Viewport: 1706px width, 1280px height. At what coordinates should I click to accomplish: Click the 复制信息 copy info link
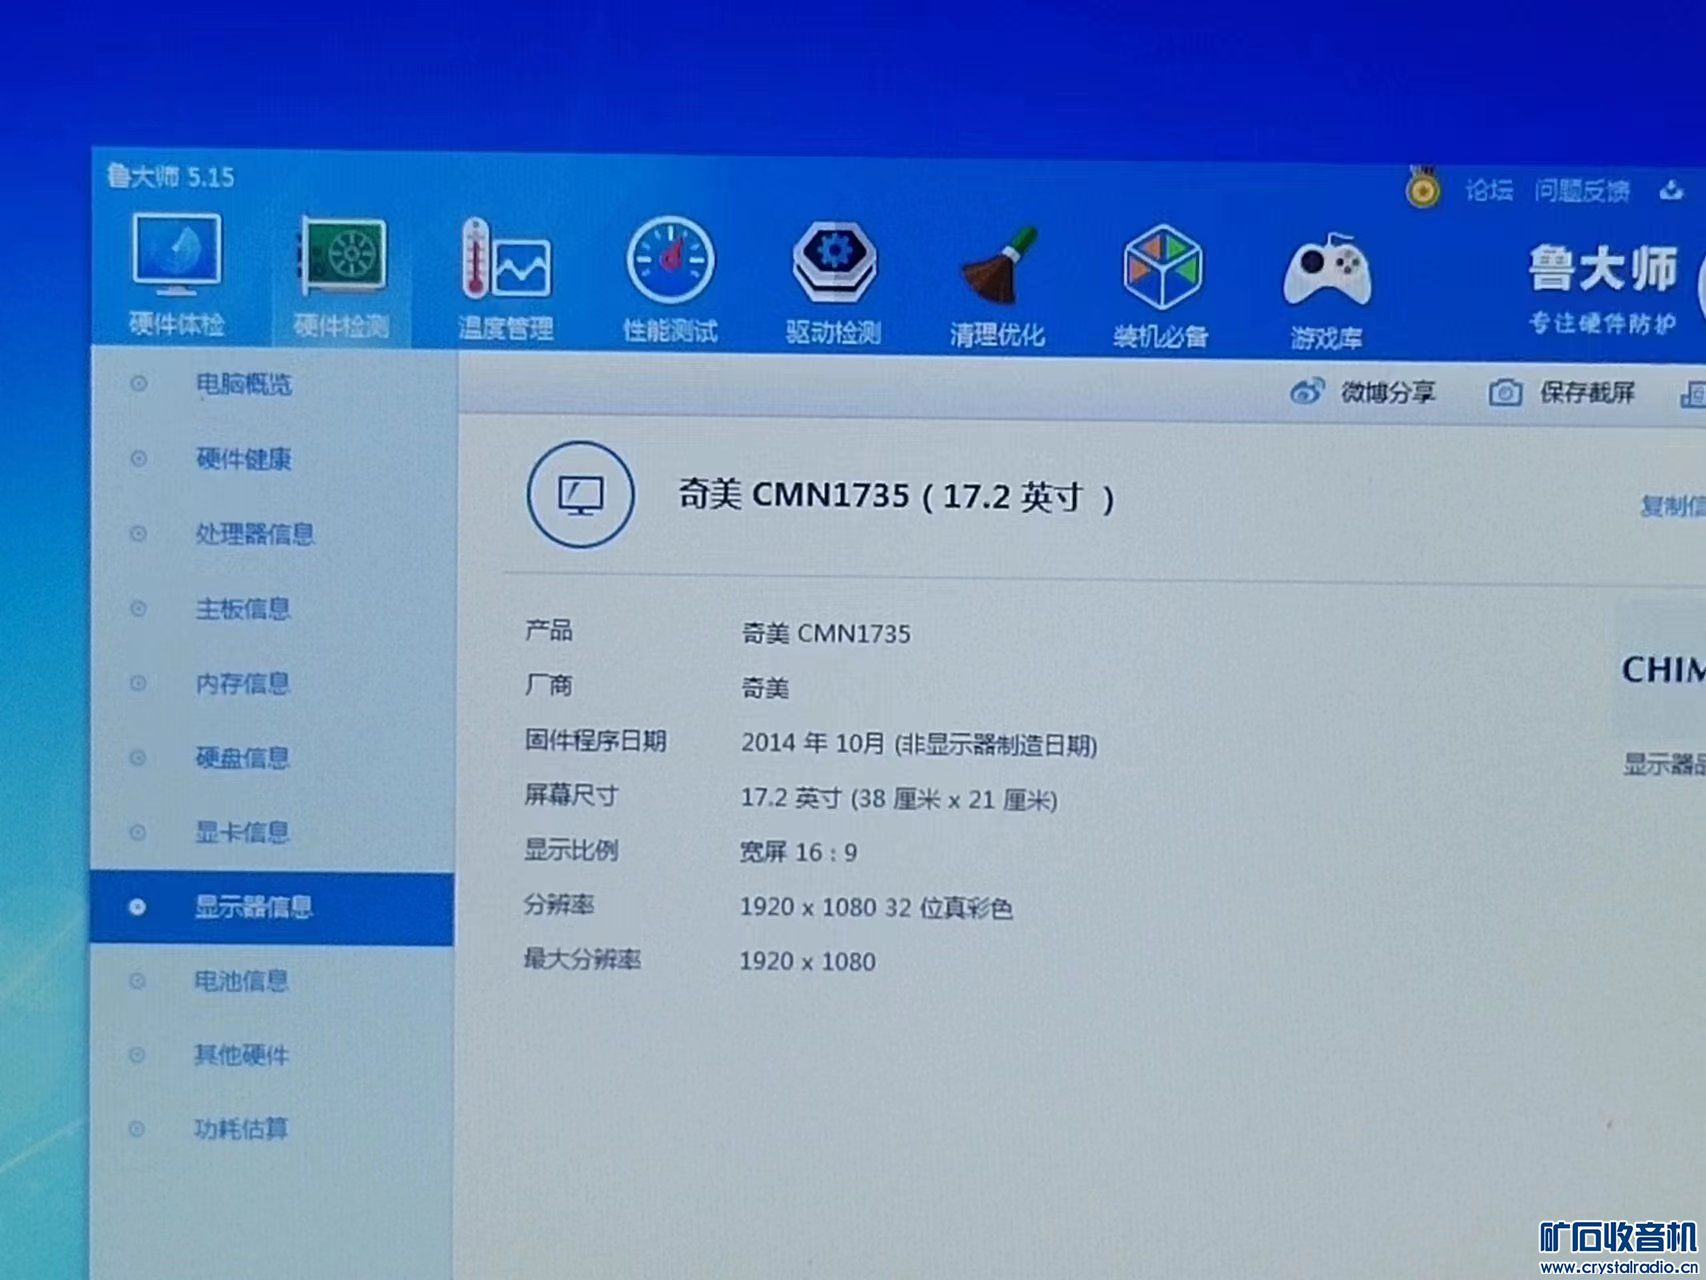[1673, 506]
